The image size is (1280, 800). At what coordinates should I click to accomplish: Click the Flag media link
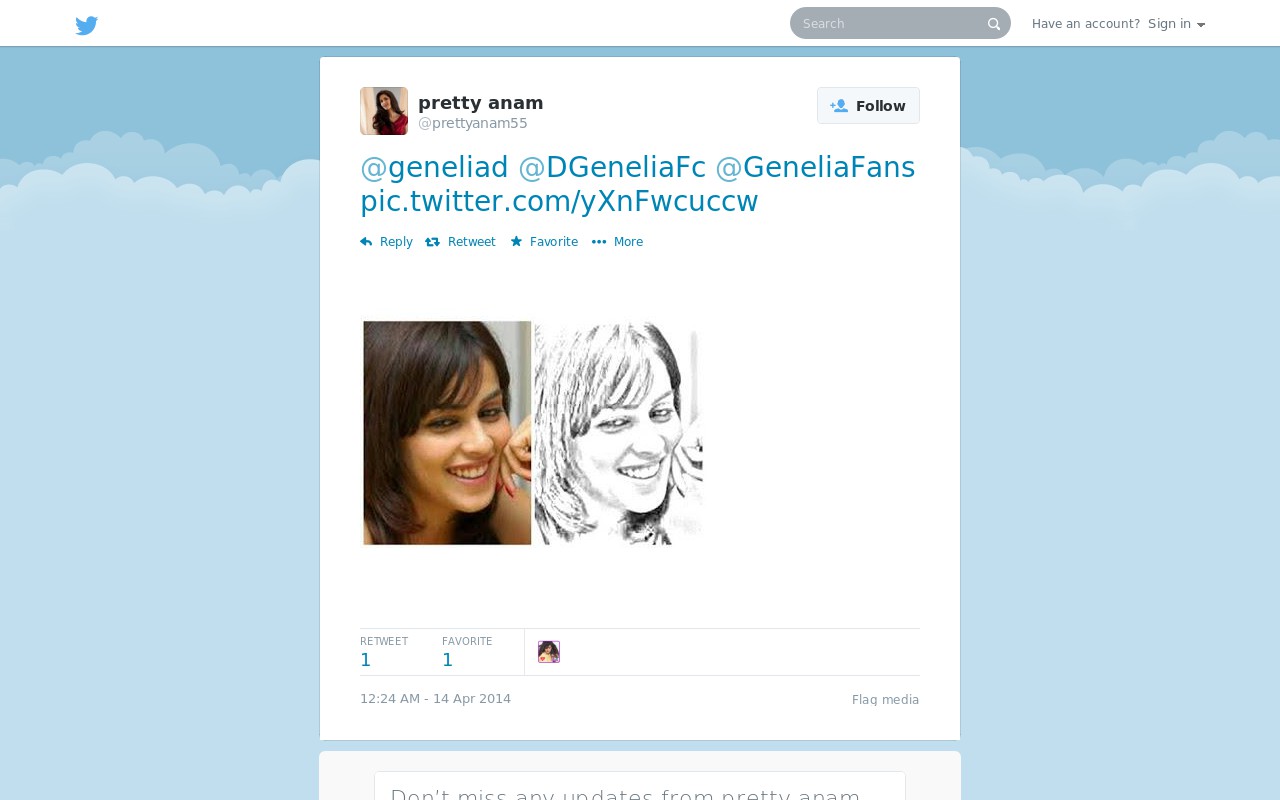(885, 700)
